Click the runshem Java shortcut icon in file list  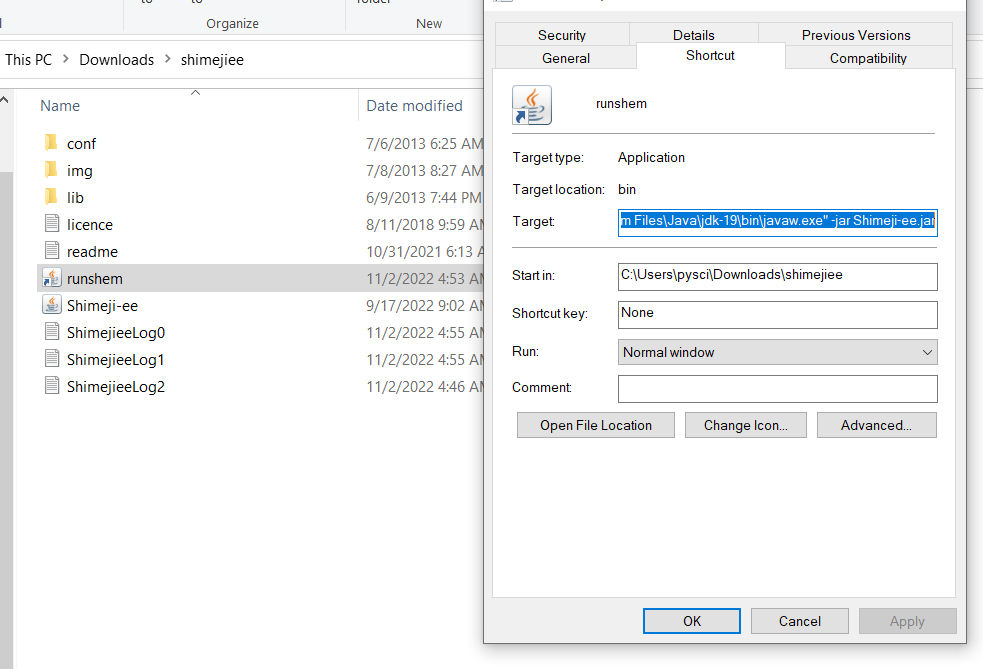51,278
